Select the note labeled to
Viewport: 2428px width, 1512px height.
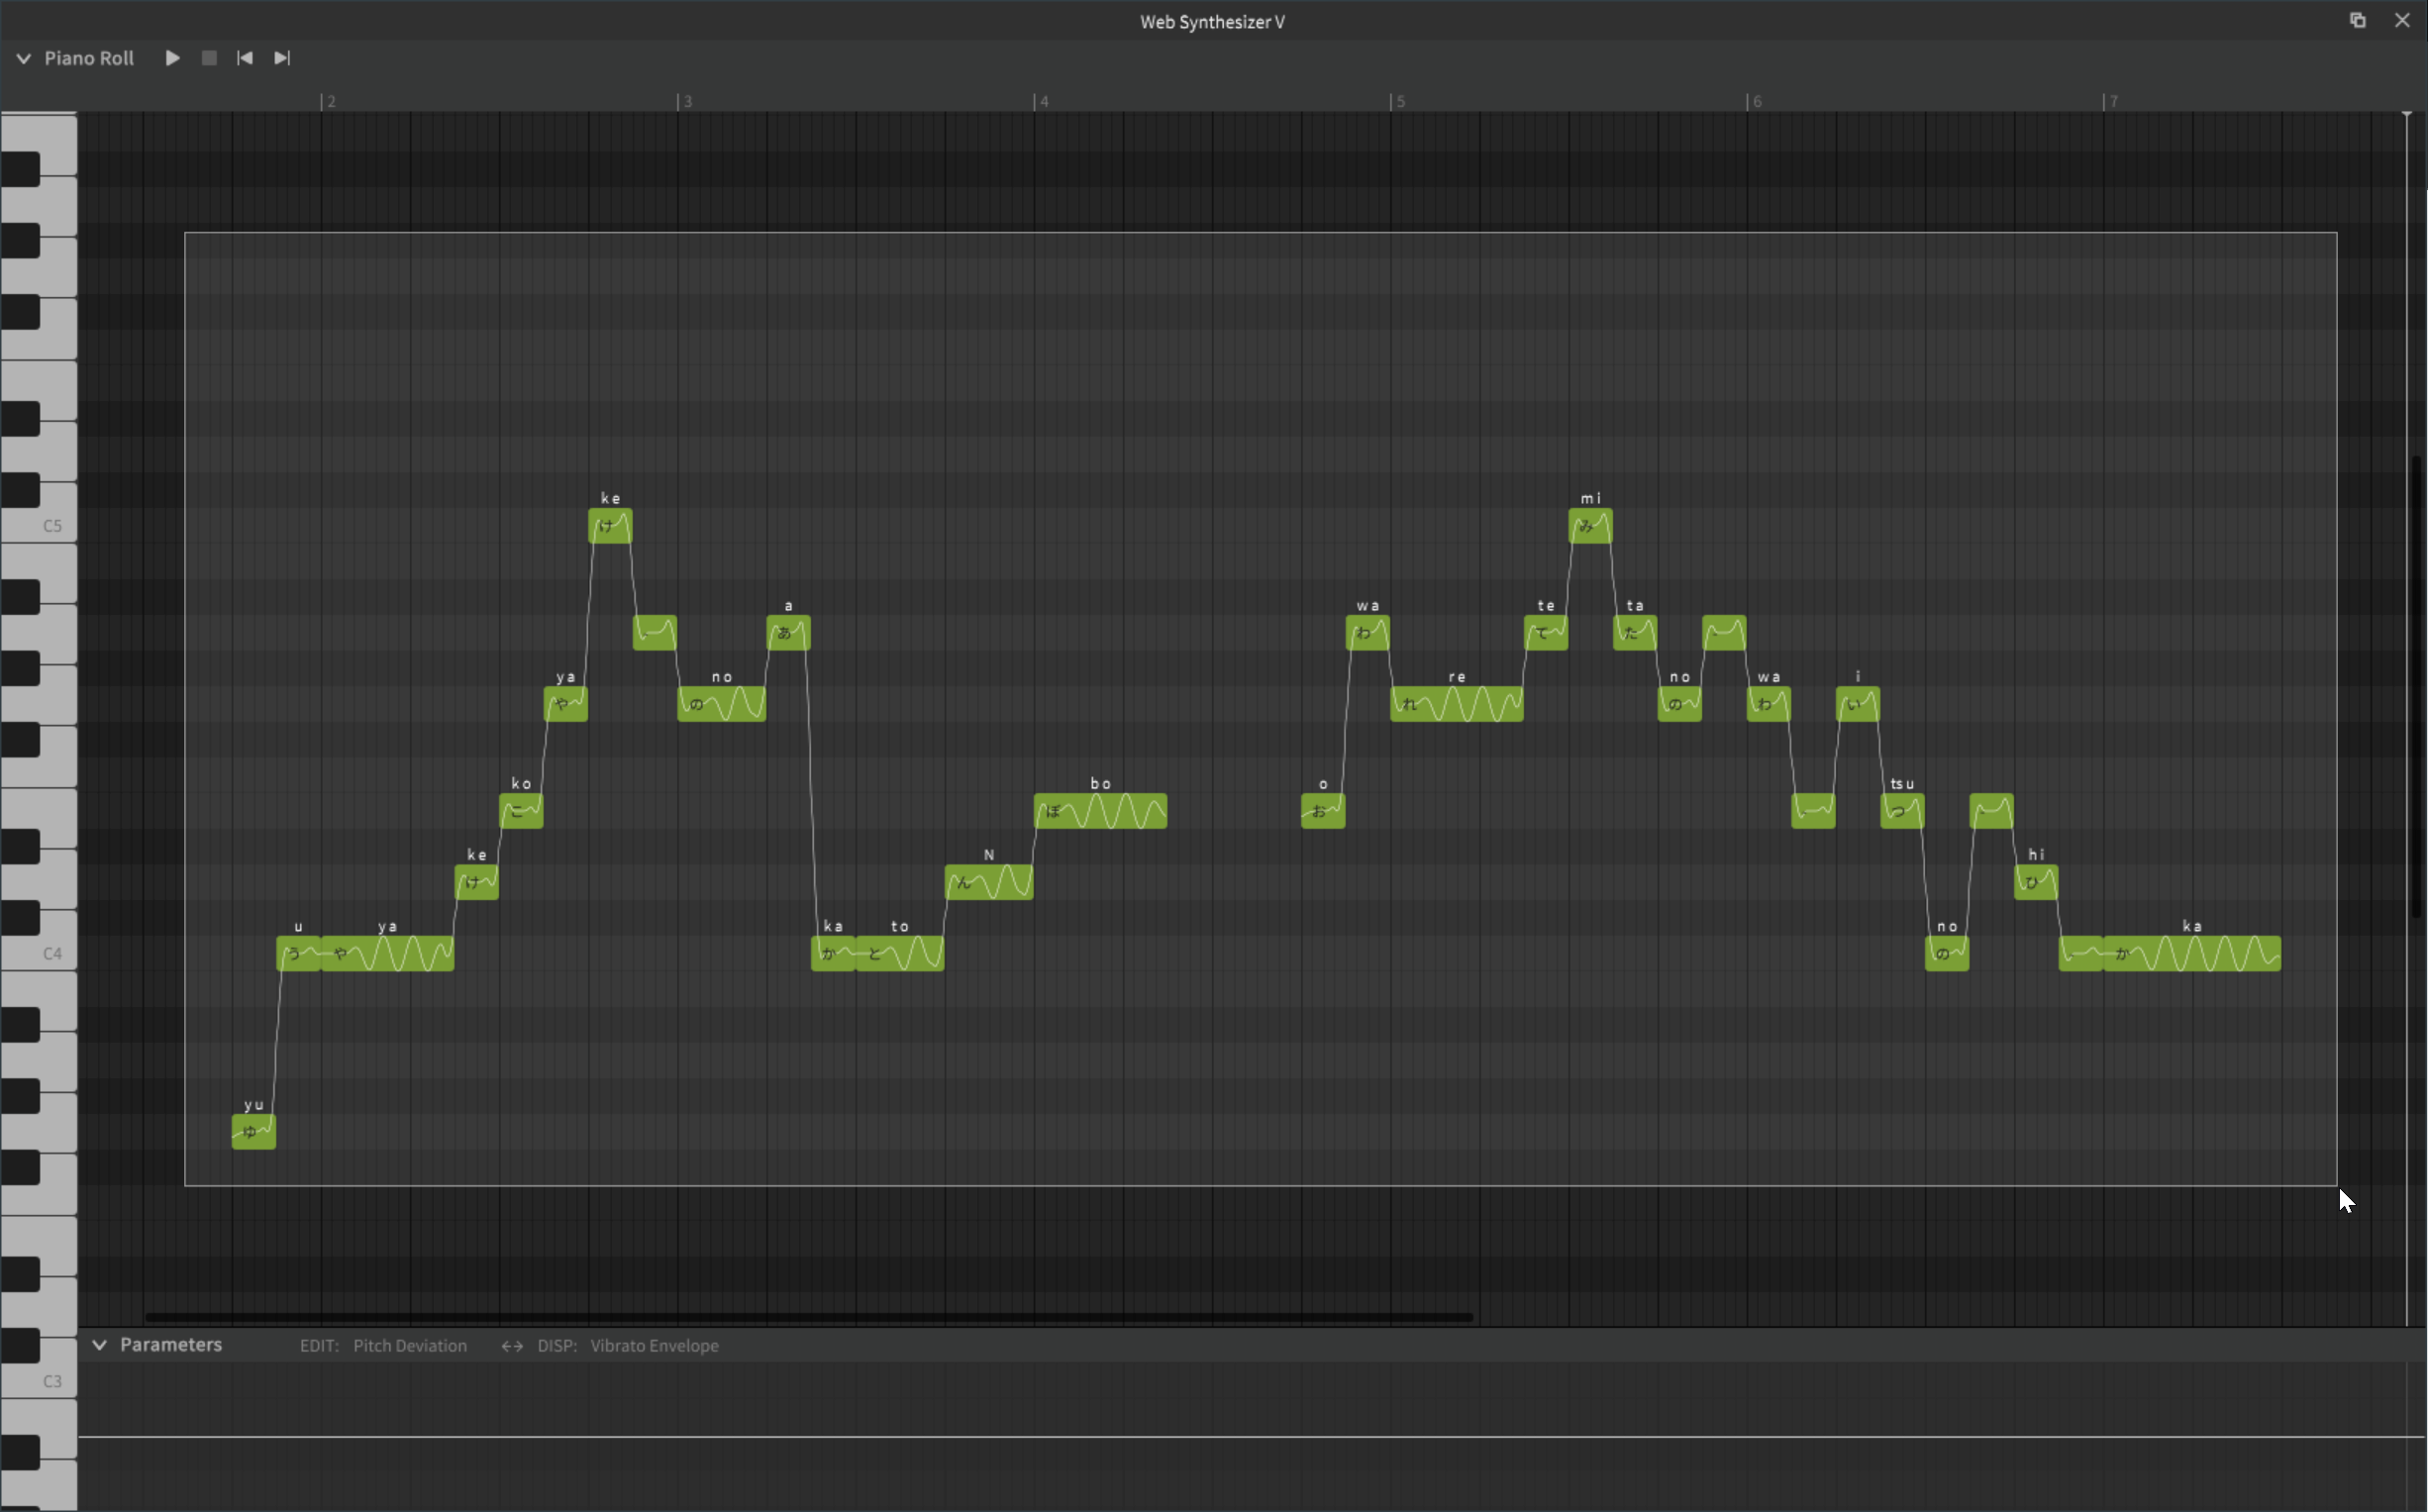coord(899,953)
